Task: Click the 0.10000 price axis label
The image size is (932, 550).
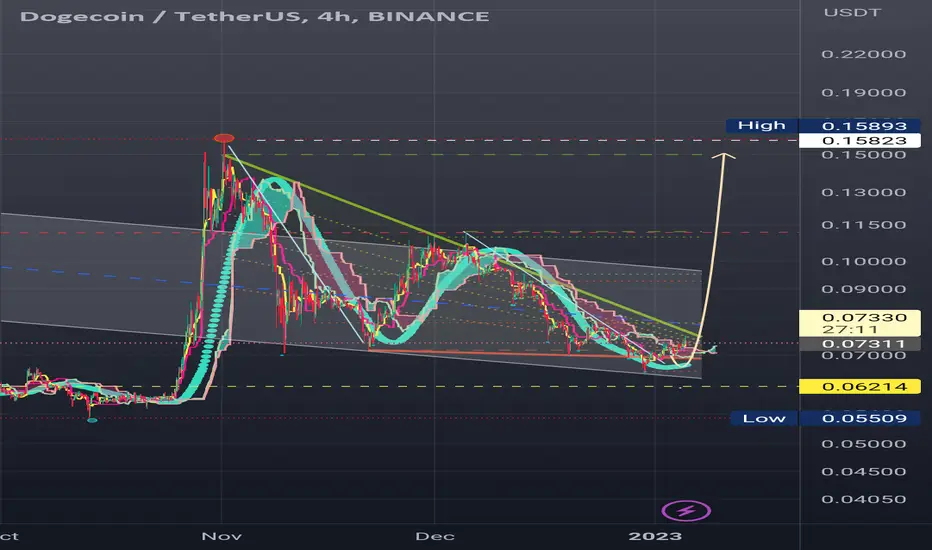Action: [x=864, y=262]
